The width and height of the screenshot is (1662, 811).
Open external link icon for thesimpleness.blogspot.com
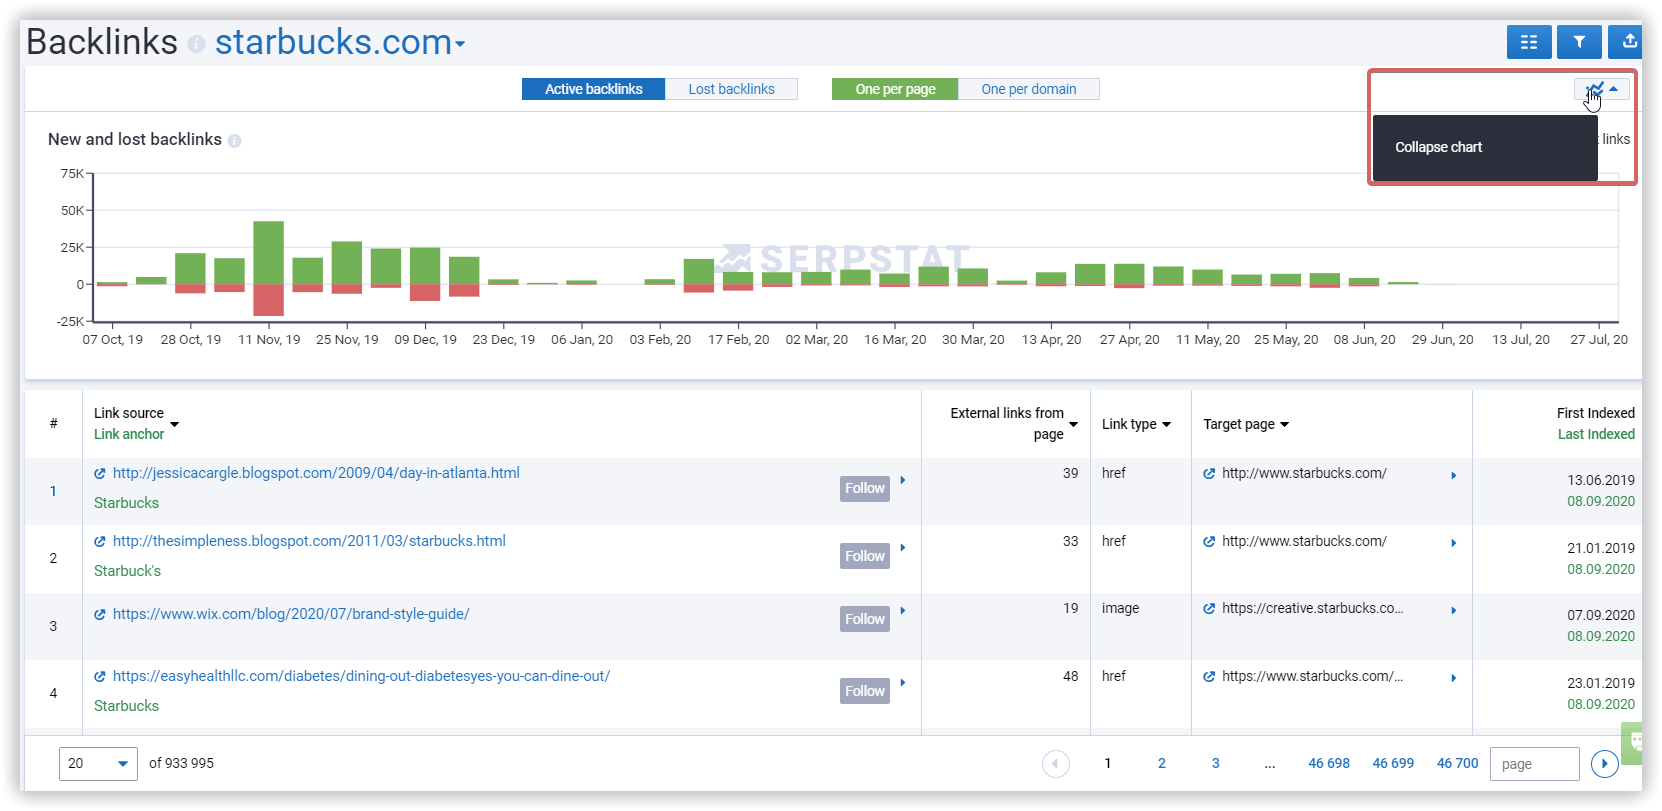pos(100,542)
